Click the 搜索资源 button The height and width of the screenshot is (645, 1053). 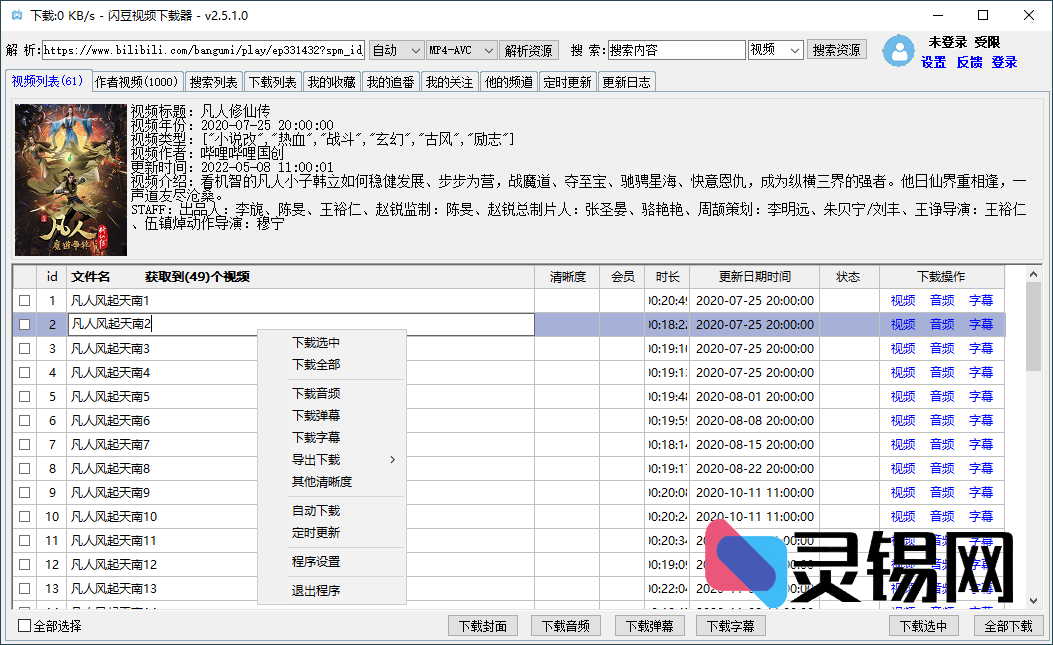coord(836,48)
